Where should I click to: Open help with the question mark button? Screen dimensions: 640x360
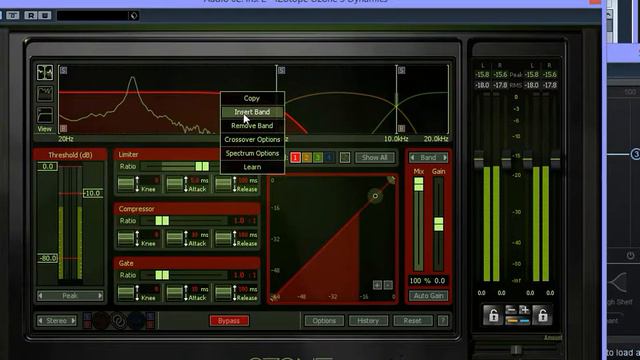tap(443, 321)
